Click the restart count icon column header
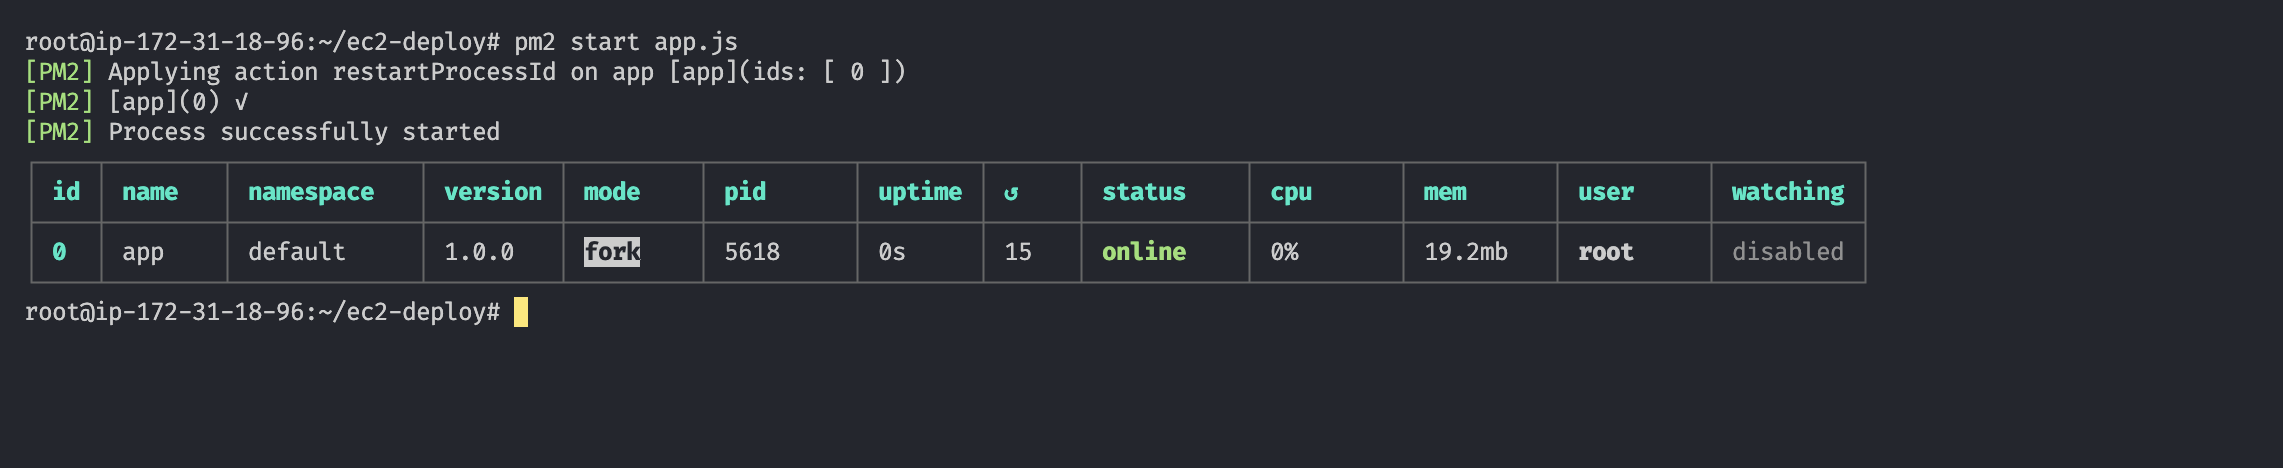This screenshot has width=2283, height=468. point(1011,193)
